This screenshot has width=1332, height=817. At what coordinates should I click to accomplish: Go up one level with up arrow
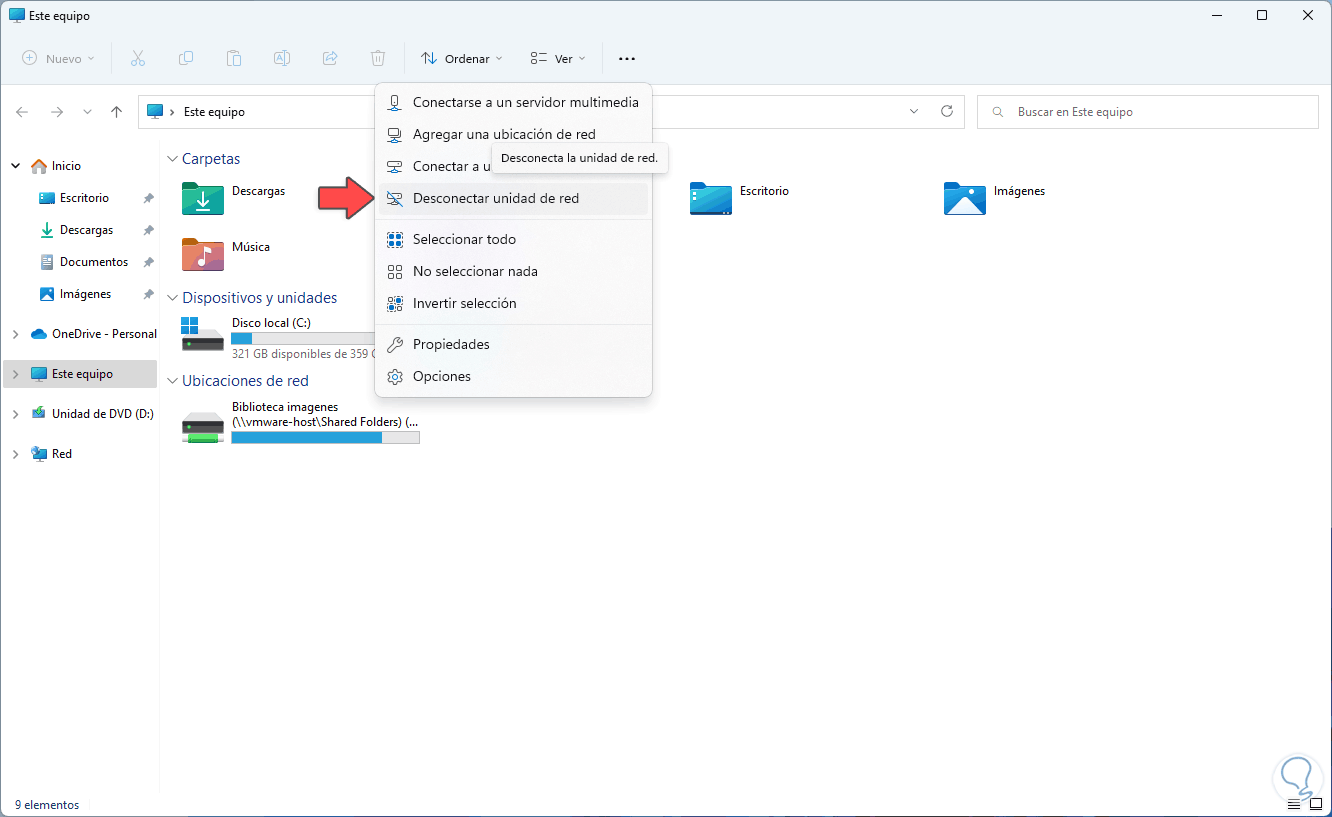[117, 112]
